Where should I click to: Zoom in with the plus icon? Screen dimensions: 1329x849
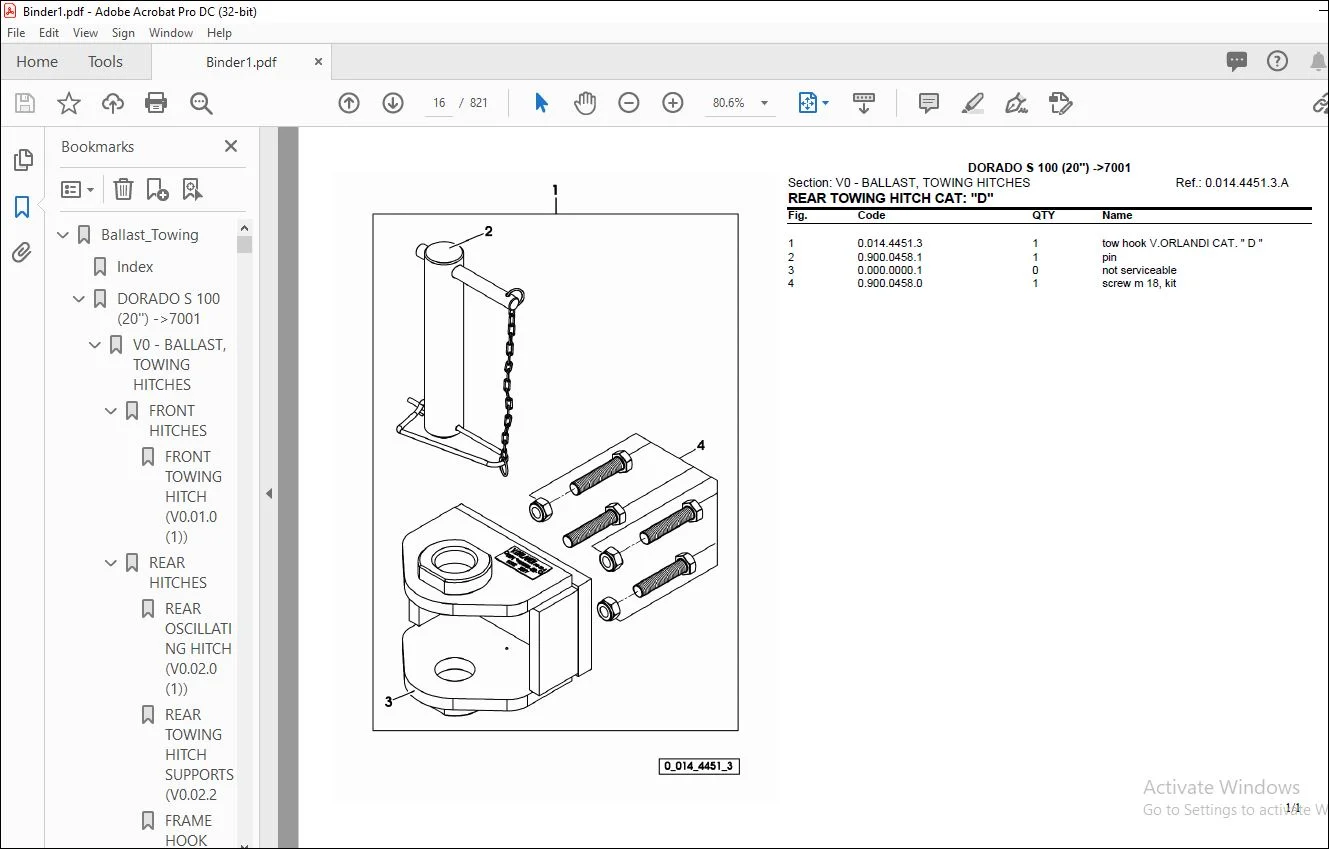pyautogui.click(x=673, y=103)
